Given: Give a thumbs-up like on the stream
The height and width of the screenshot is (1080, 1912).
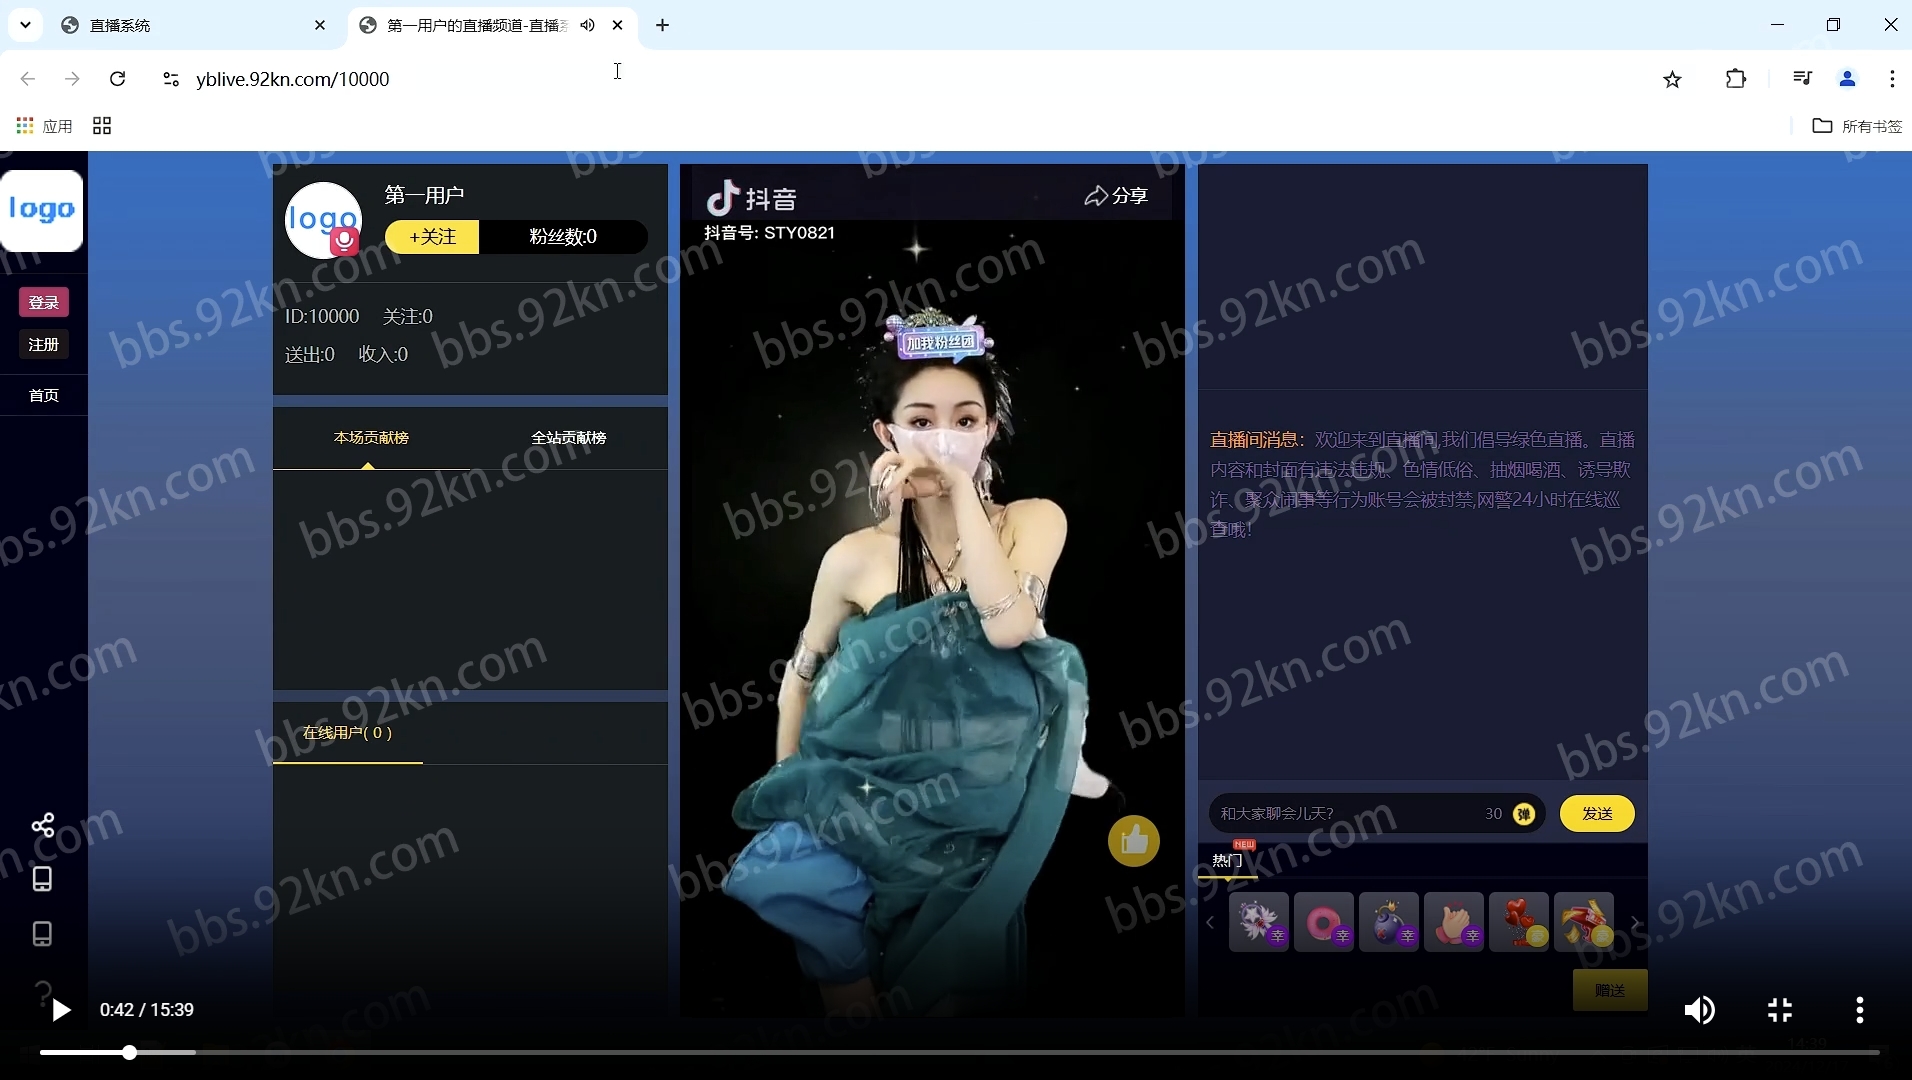Looking at the screenshot, I should click(1134, 841).
